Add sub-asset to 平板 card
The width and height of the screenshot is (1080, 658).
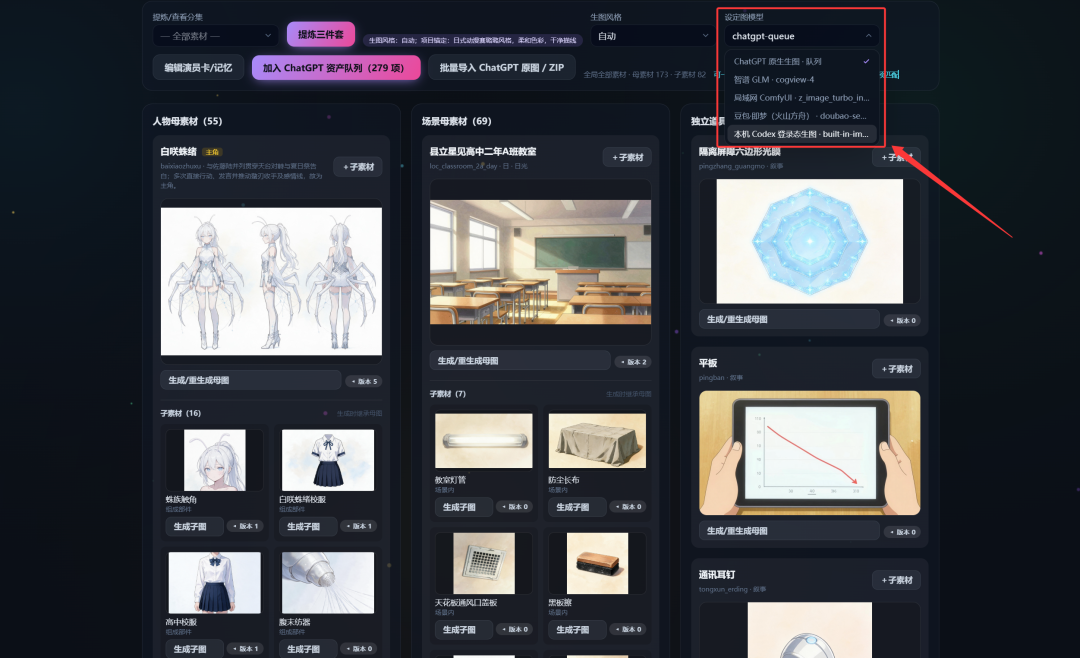coord(896,369)
